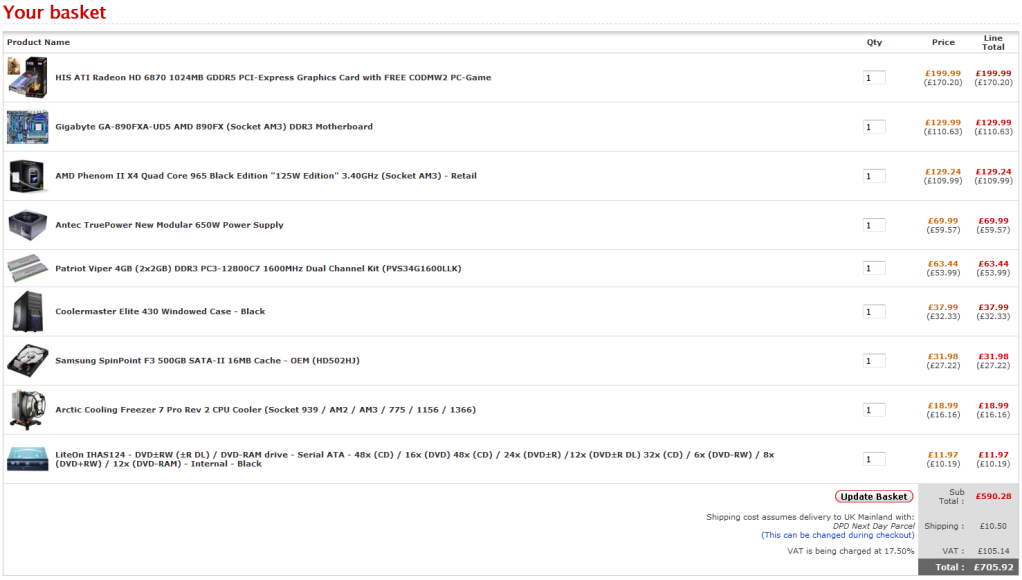Click the Patriot Viper RAM thumbnail
The image size is (1022, 580).
click(27, 268)
